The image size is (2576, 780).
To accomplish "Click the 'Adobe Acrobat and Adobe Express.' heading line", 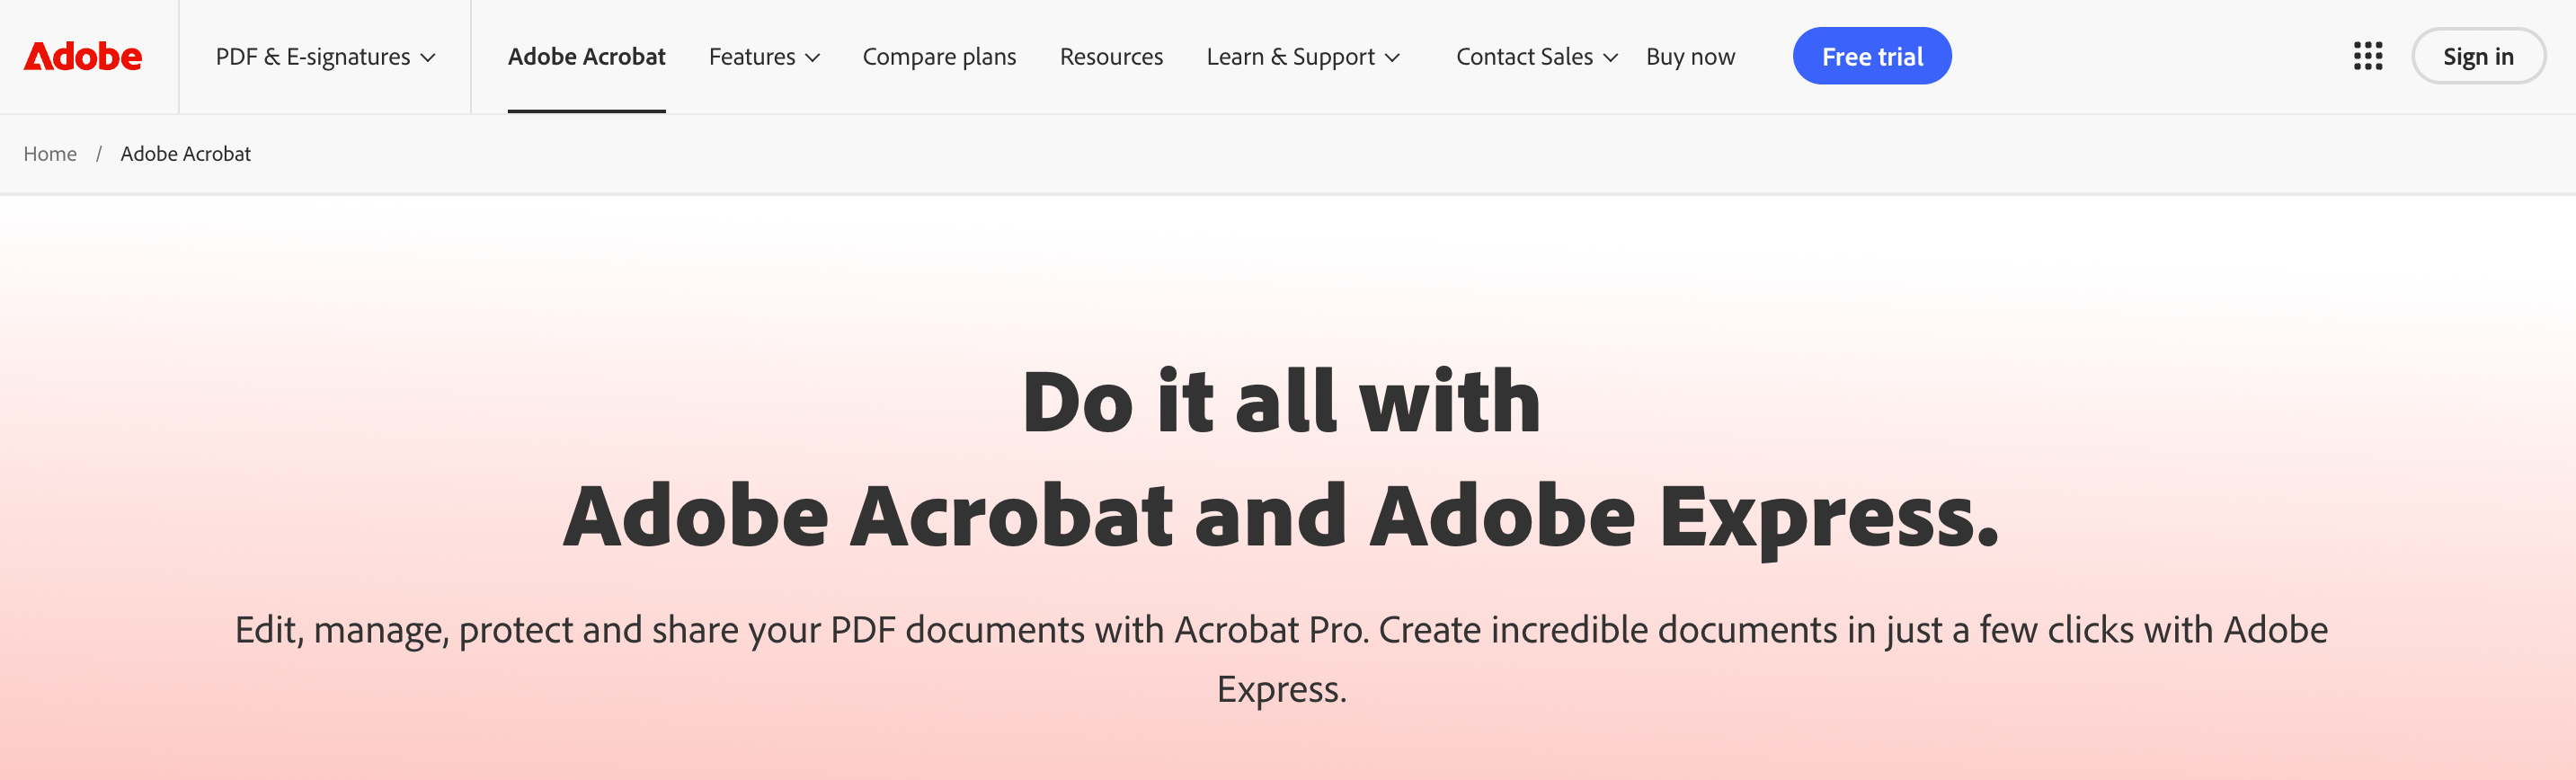I will coord(1281,516).
